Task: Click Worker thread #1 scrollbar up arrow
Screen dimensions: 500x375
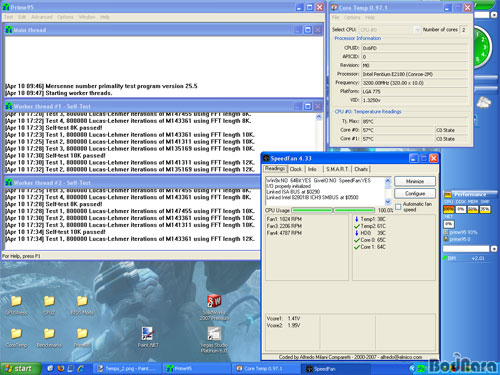Action: tap(319, 117)
